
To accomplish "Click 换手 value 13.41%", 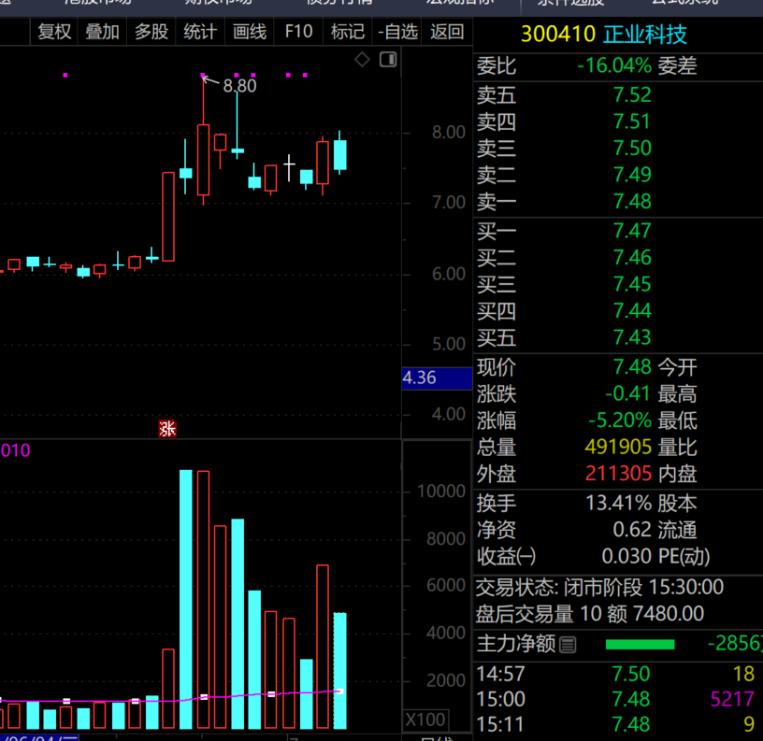I will click(618, 503).
